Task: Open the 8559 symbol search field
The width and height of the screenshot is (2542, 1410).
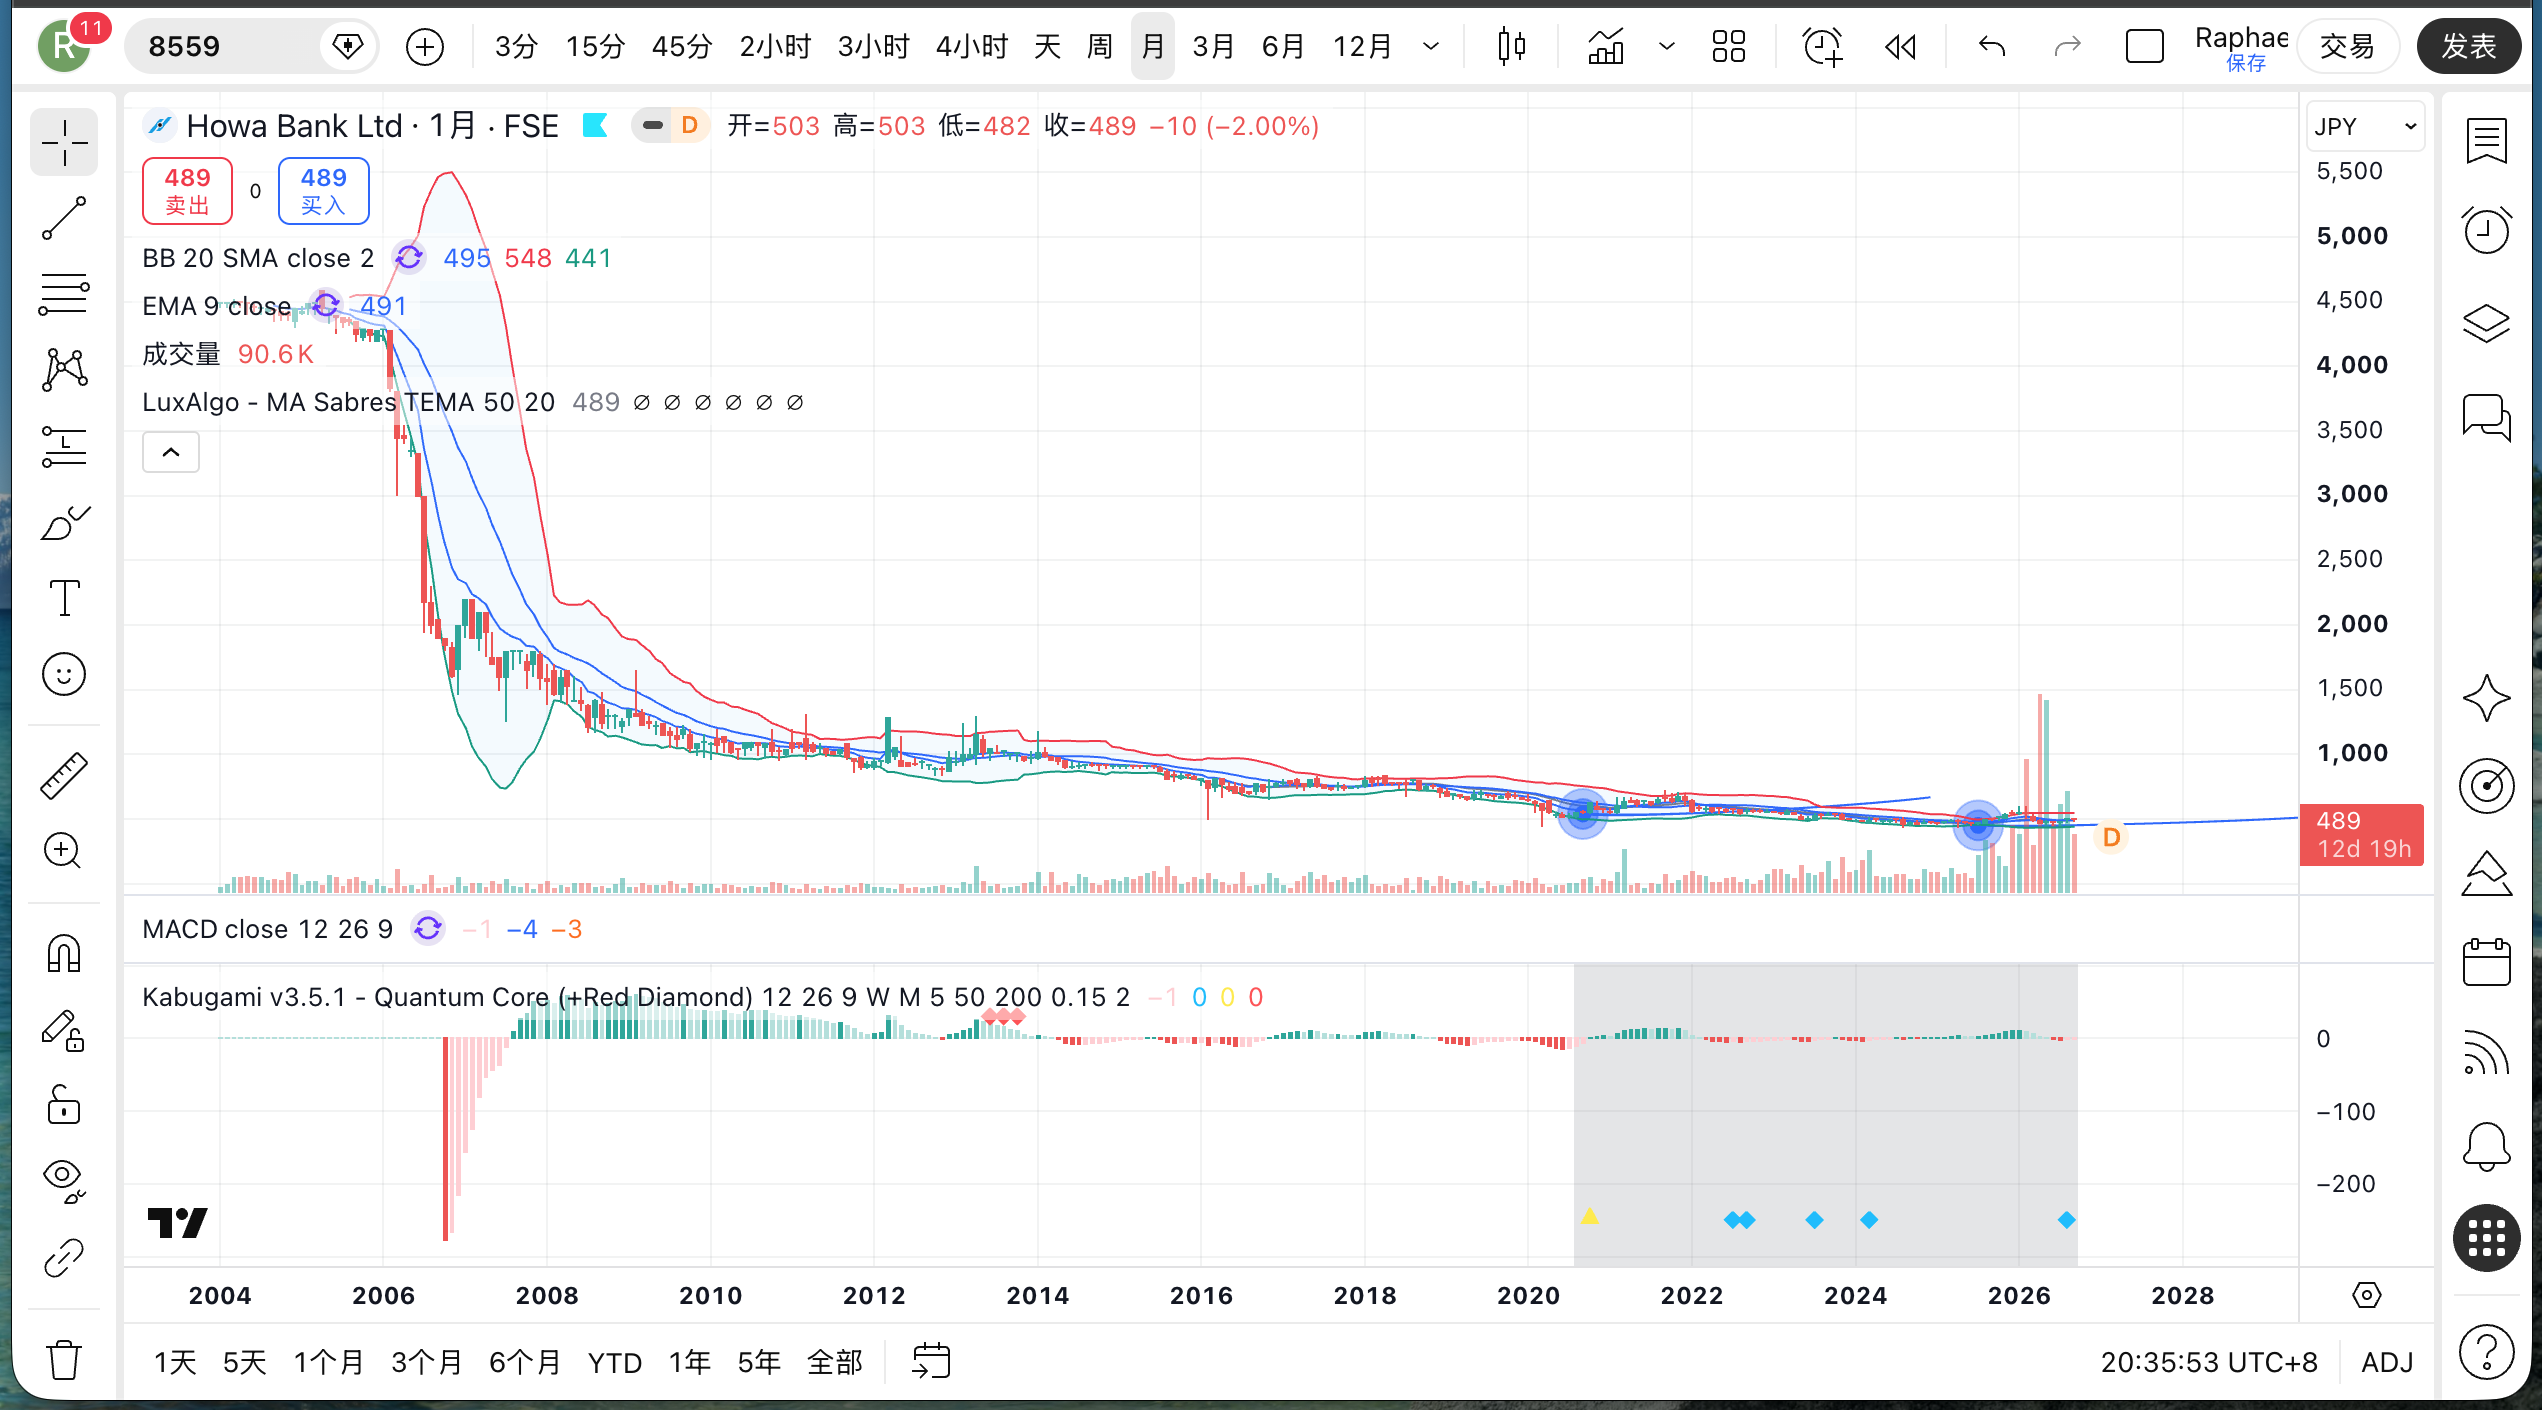Action: coord(222,46)
